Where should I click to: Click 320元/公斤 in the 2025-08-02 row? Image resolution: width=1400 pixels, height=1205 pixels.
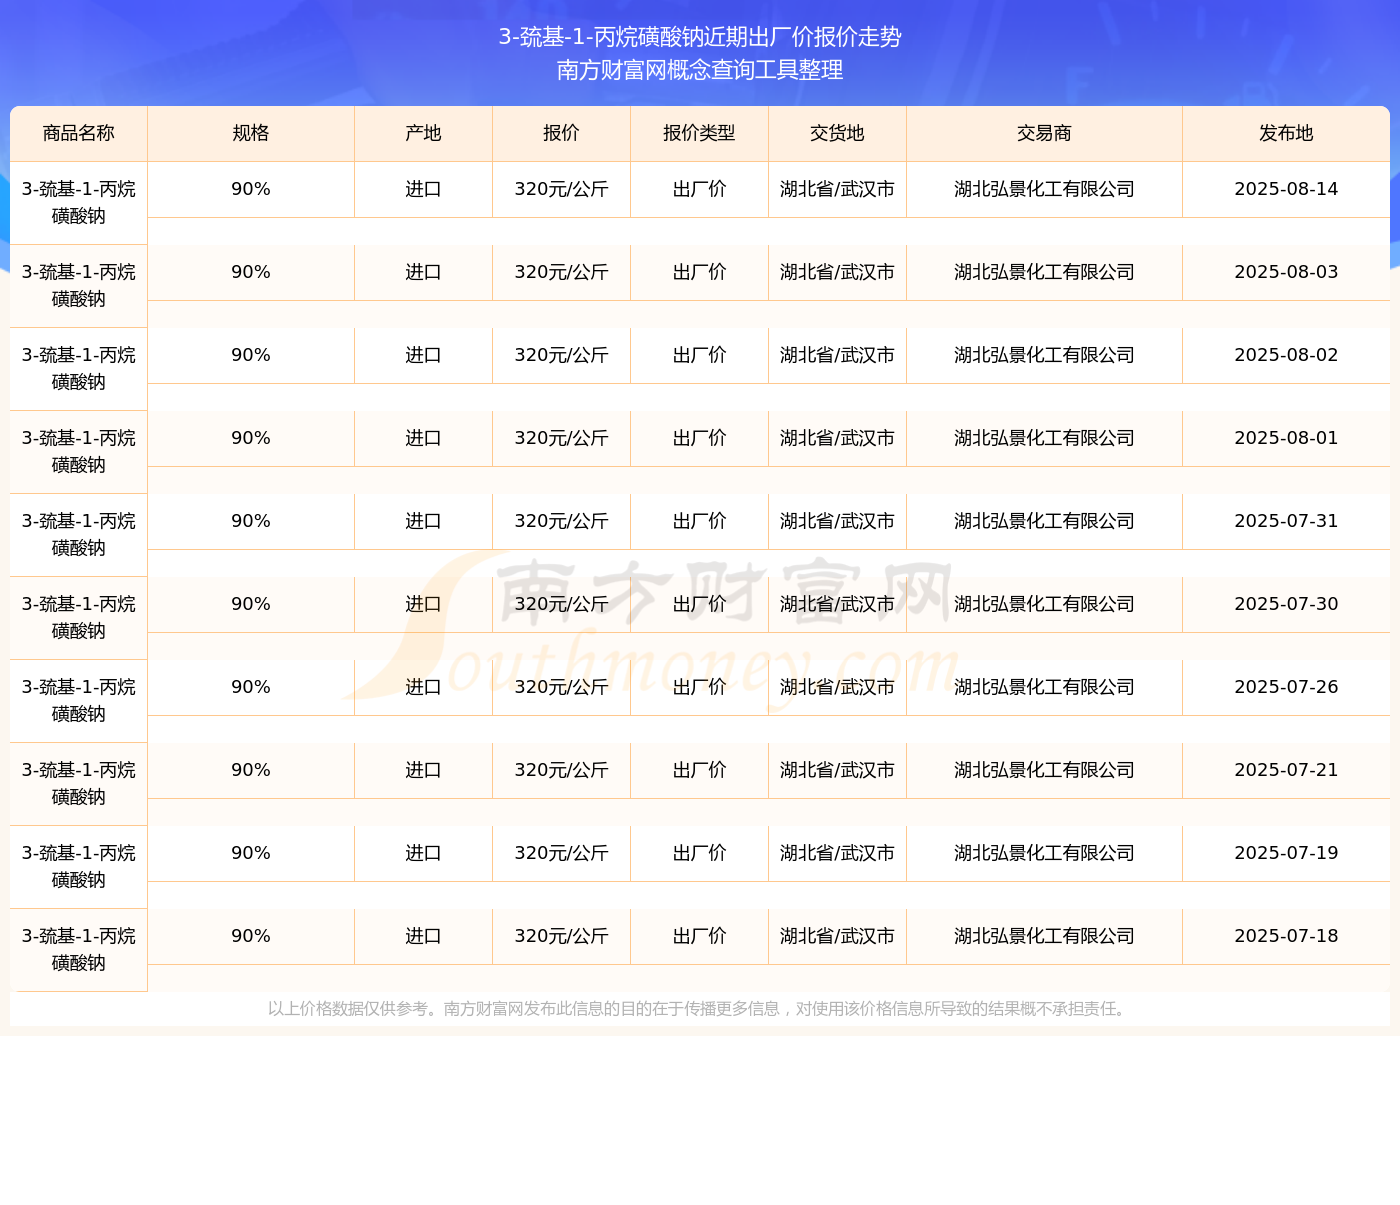(x=561, y=355)
